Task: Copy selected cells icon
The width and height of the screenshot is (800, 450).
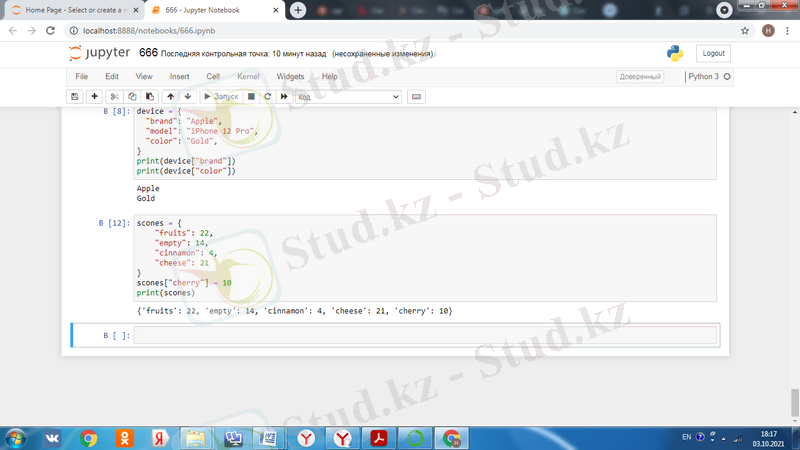Action: pos(132,96)
